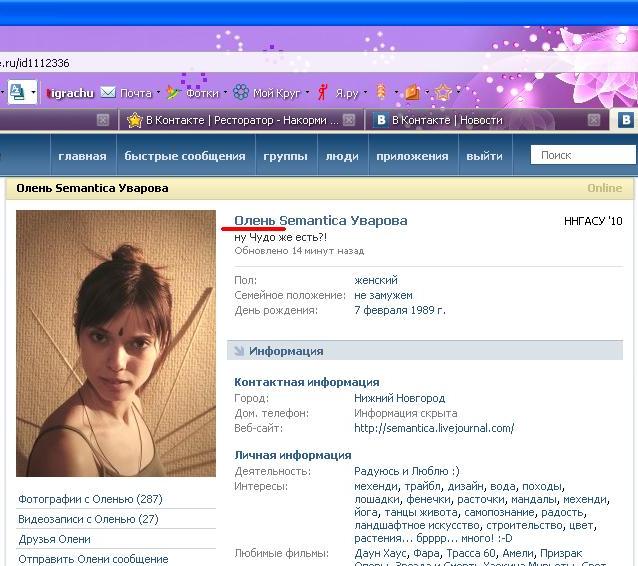Viewport: 638px width, 566px height.
Task: Click the translate page icon at toolbar left
Action: (x=18, y=93)
